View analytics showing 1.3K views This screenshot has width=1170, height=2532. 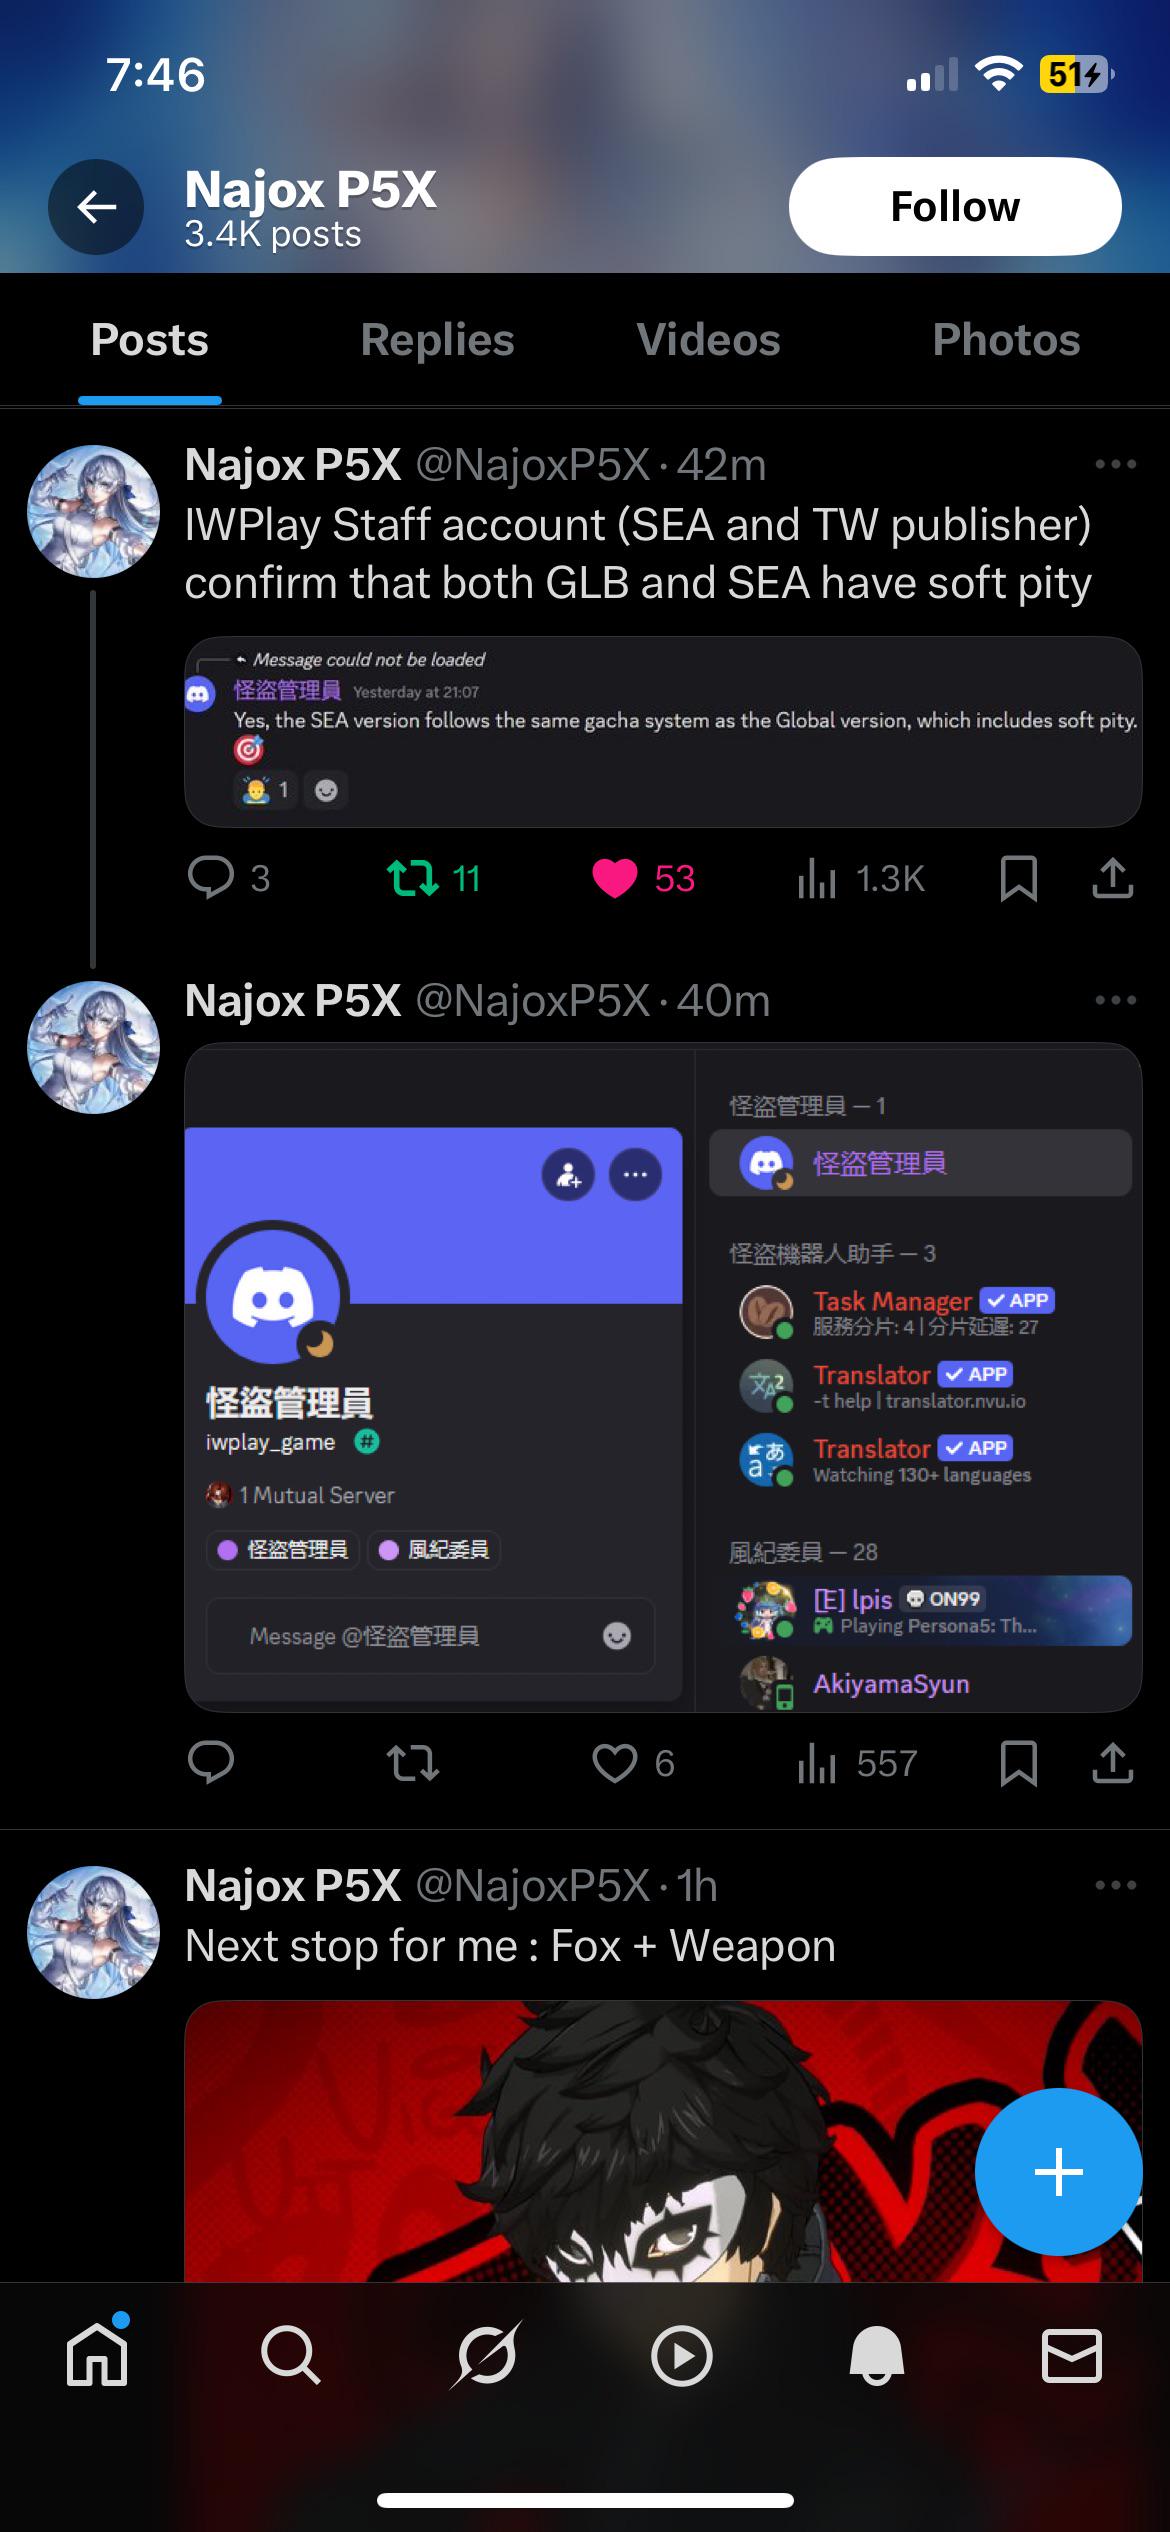[861, 879]
